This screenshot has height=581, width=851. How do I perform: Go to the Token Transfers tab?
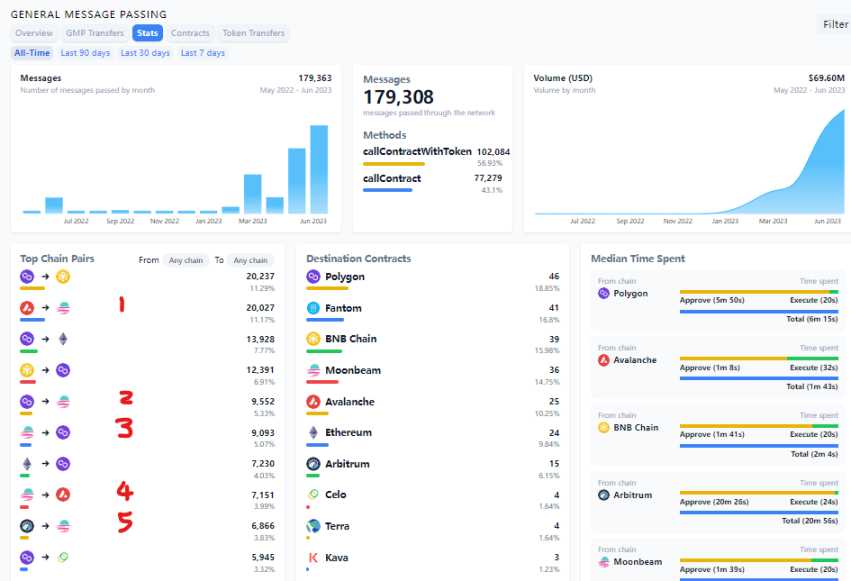click(253, 33)
